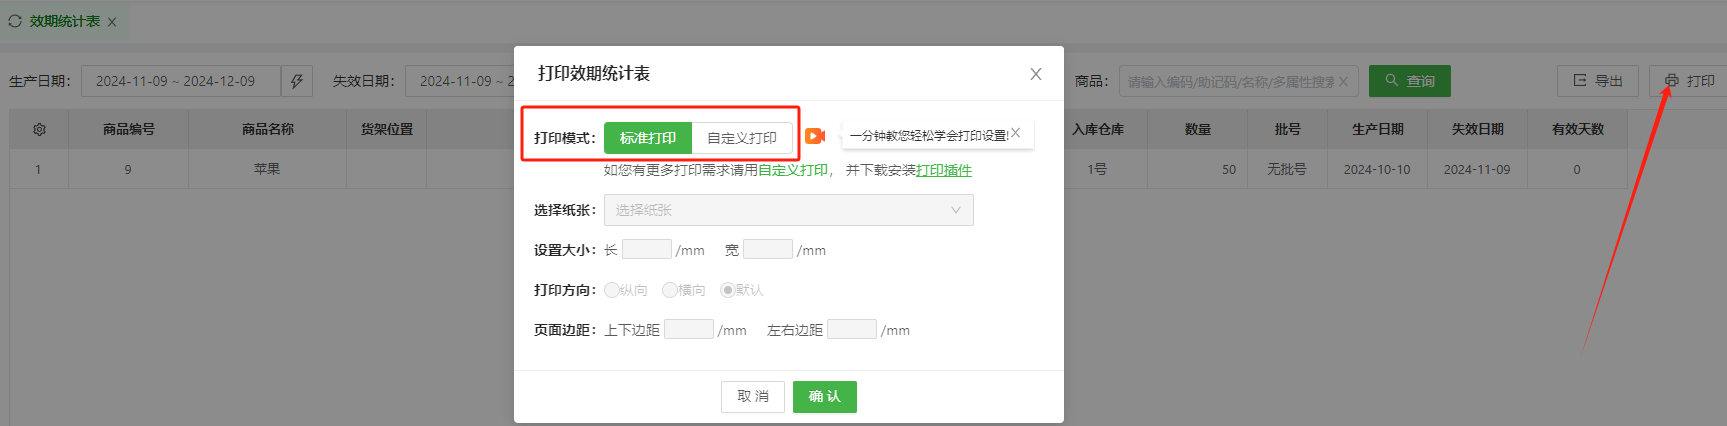Select 横向 print orientation radio

pyautogui.click(x=669, y=290)
